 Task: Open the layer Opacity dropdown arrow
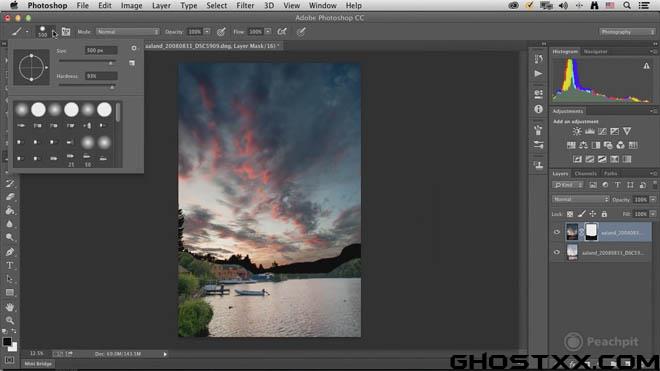click(x=653, y=200)
